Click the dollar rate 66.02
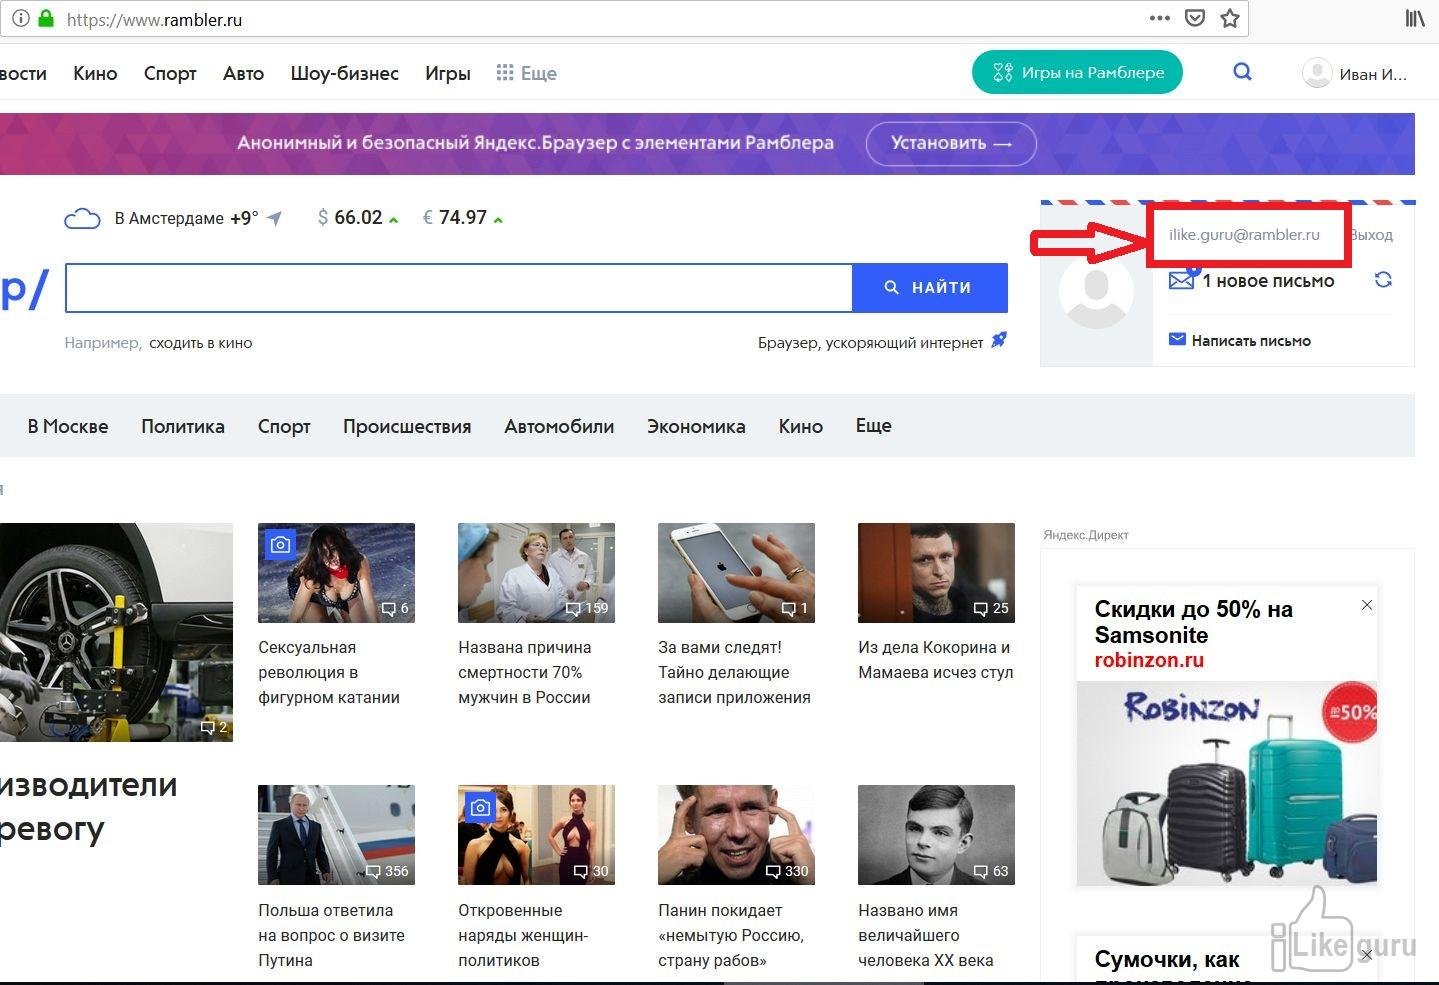The width and height of the screenshot is (1439, 985). [357, 218]
